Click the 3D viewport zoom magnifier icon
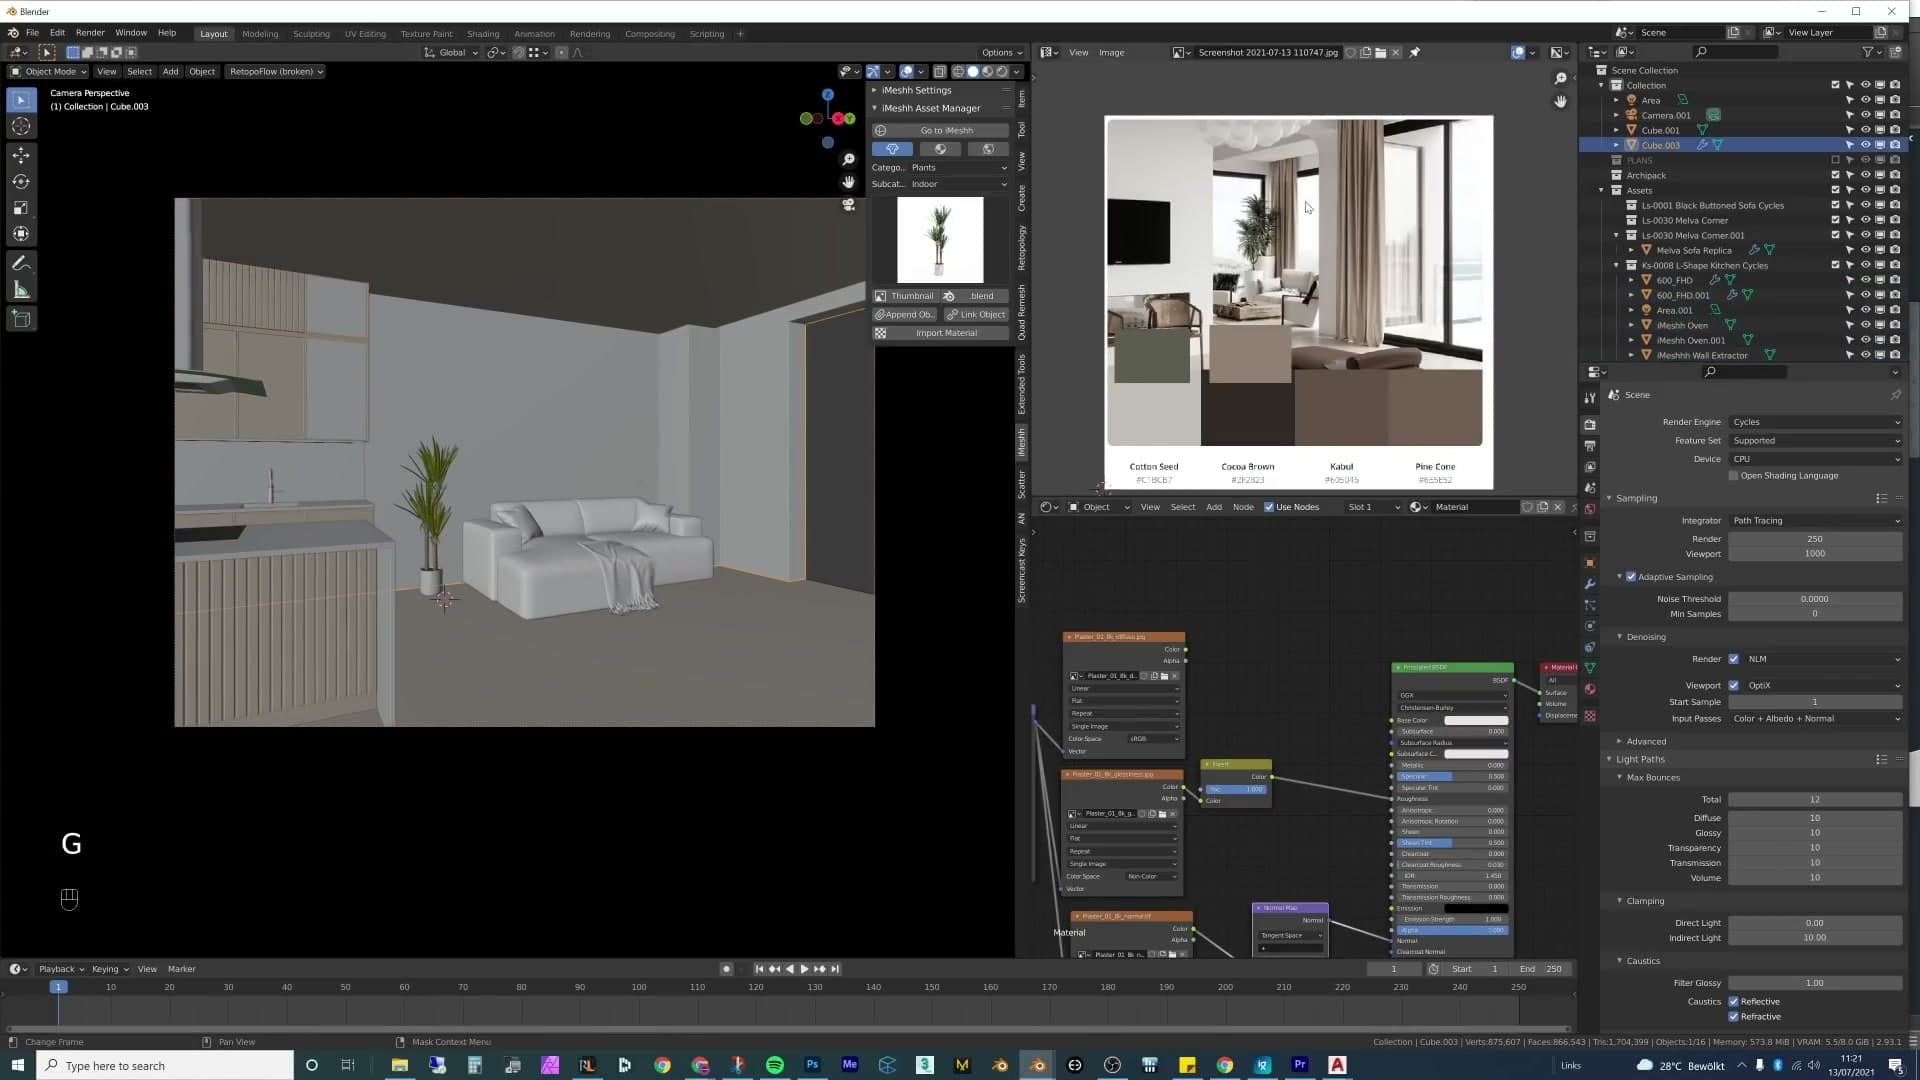This screenshot has height=1080, width=1920. pos(848,160)
